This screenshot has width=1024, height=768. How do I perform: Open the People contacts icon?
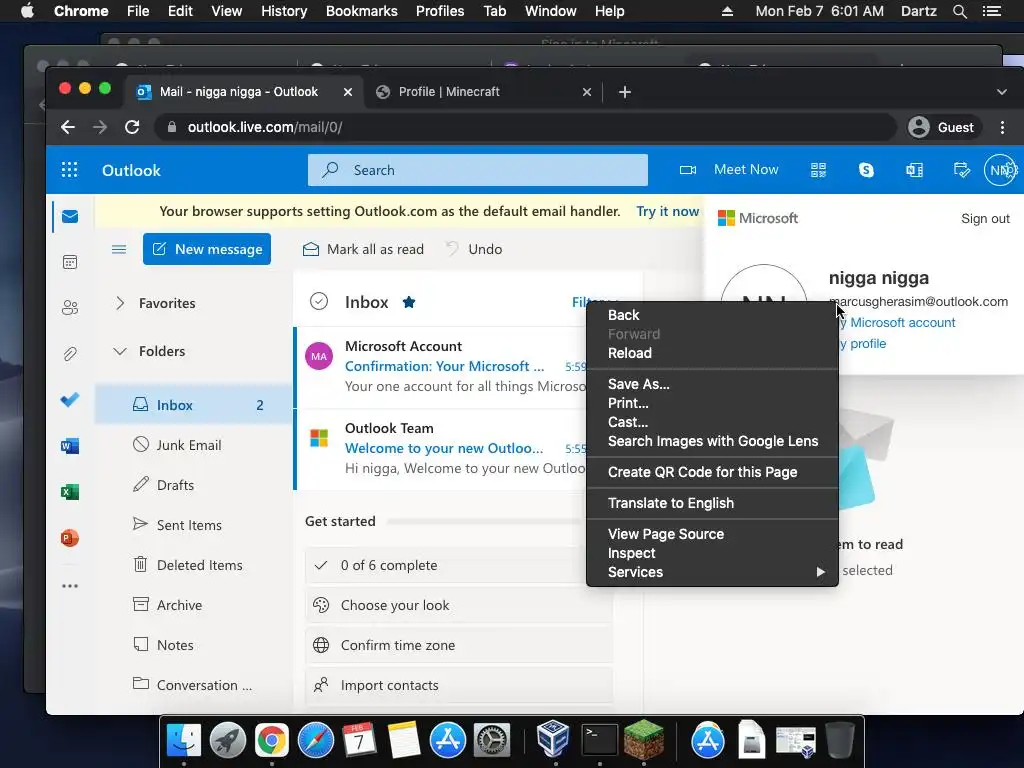coord(70,308)
